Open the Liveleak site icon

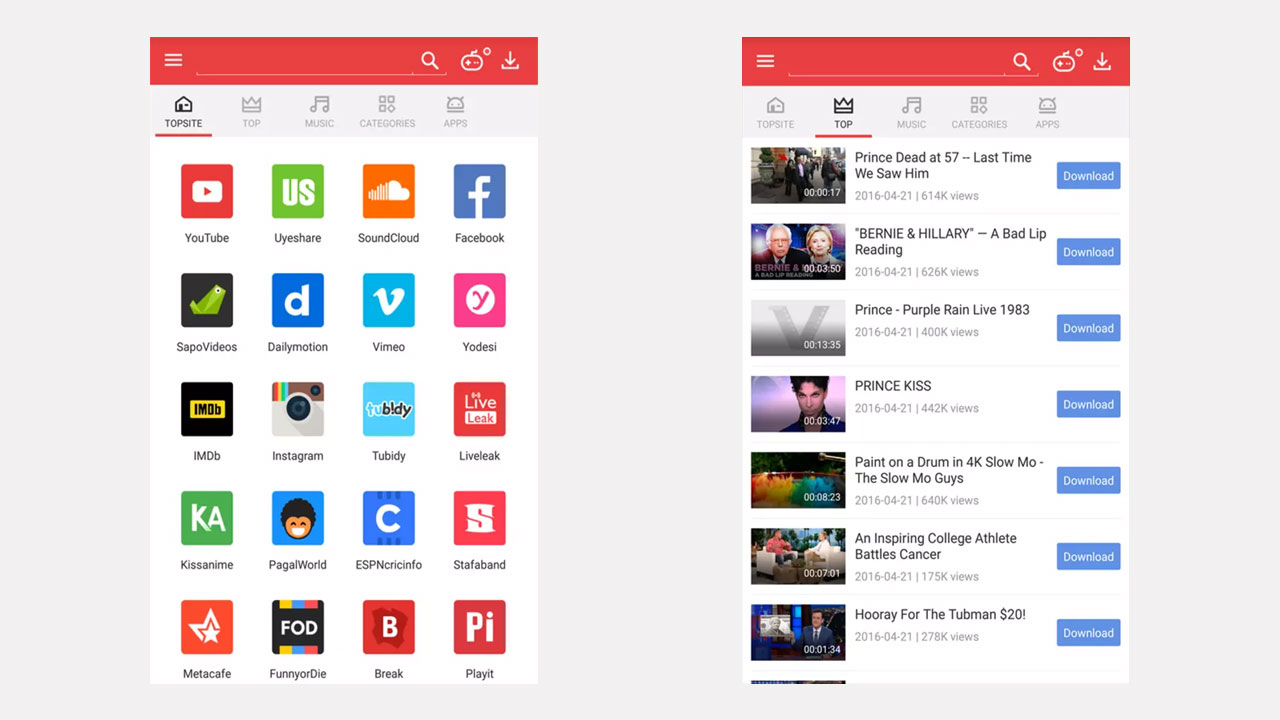[480, 409]
